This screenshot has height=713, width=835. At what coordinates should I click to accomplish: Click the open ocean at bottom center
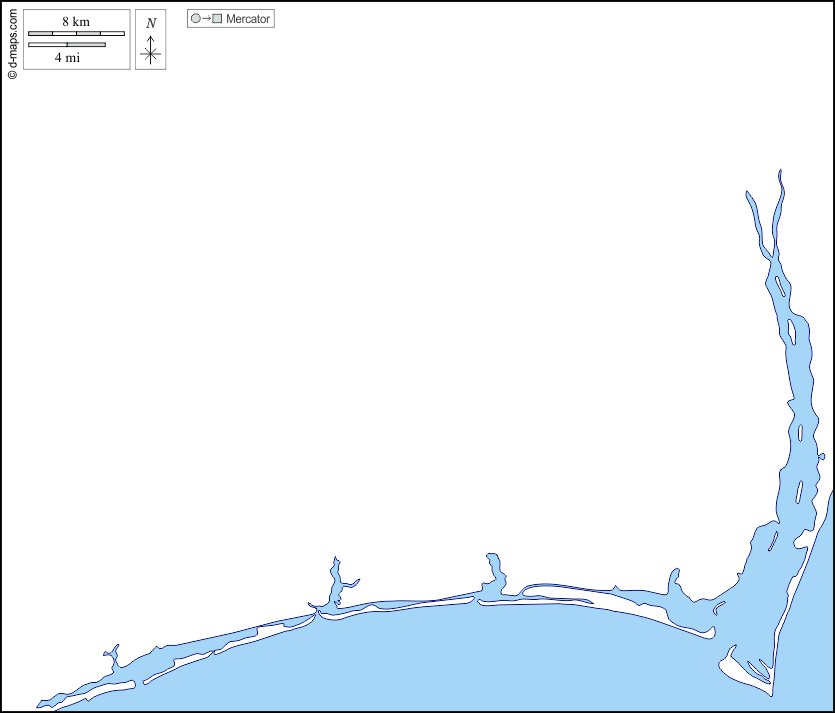[x=450, y=670]
